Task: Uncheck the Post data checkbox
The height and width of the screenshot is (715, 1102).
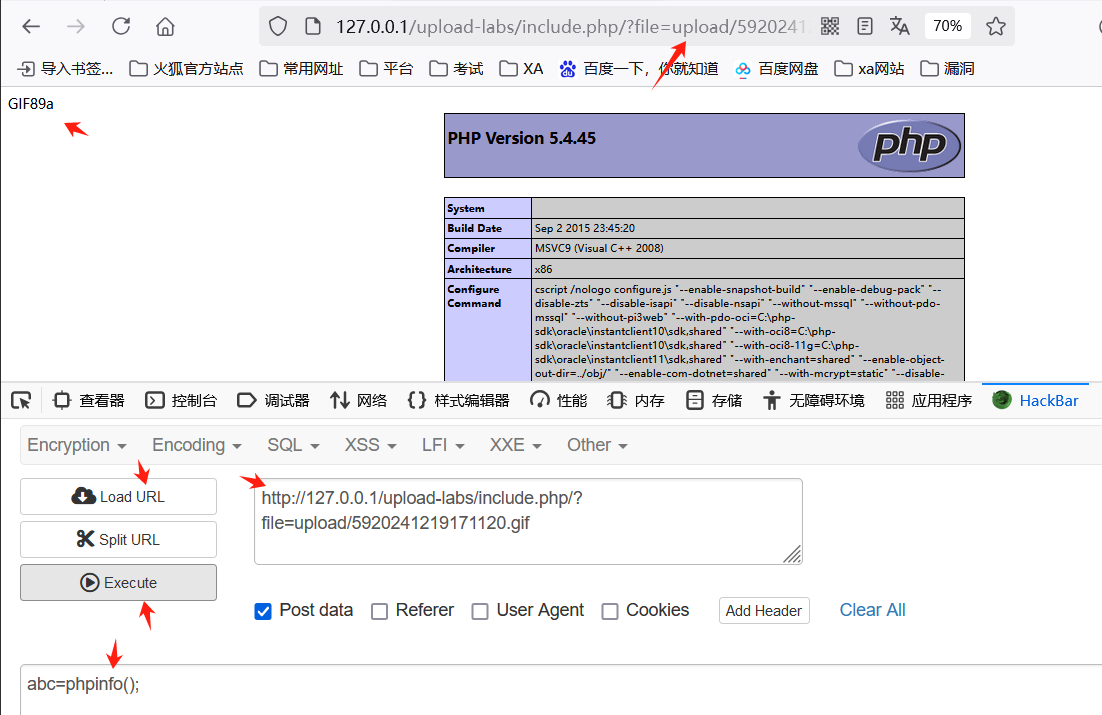Action: point(263,611)
